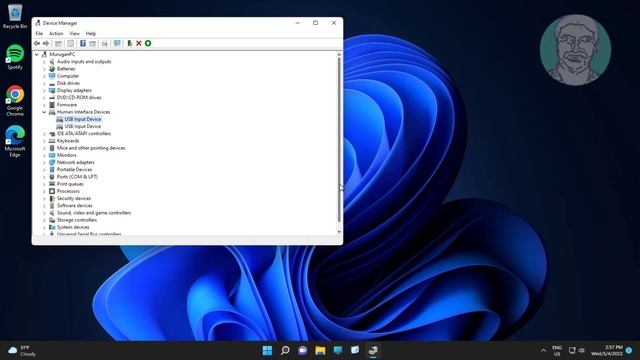Select the highlighted first USB Input Device
The height and width of the screenshot is (360, 640).
(x=82, y=119)
